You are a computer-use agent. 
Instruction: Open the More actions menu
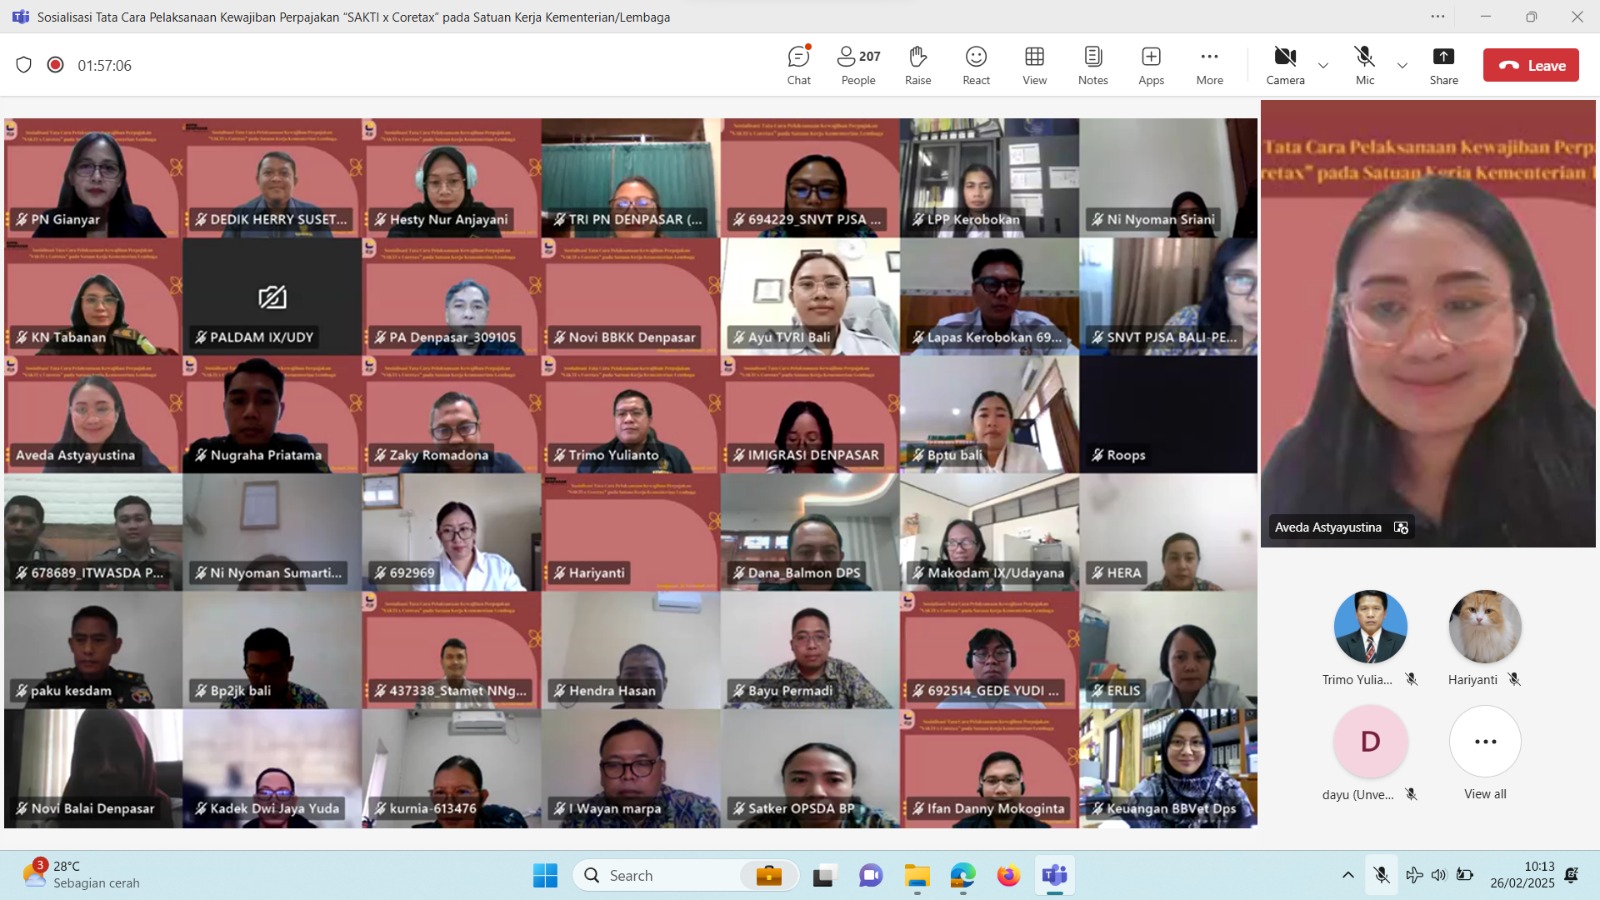1209,65
